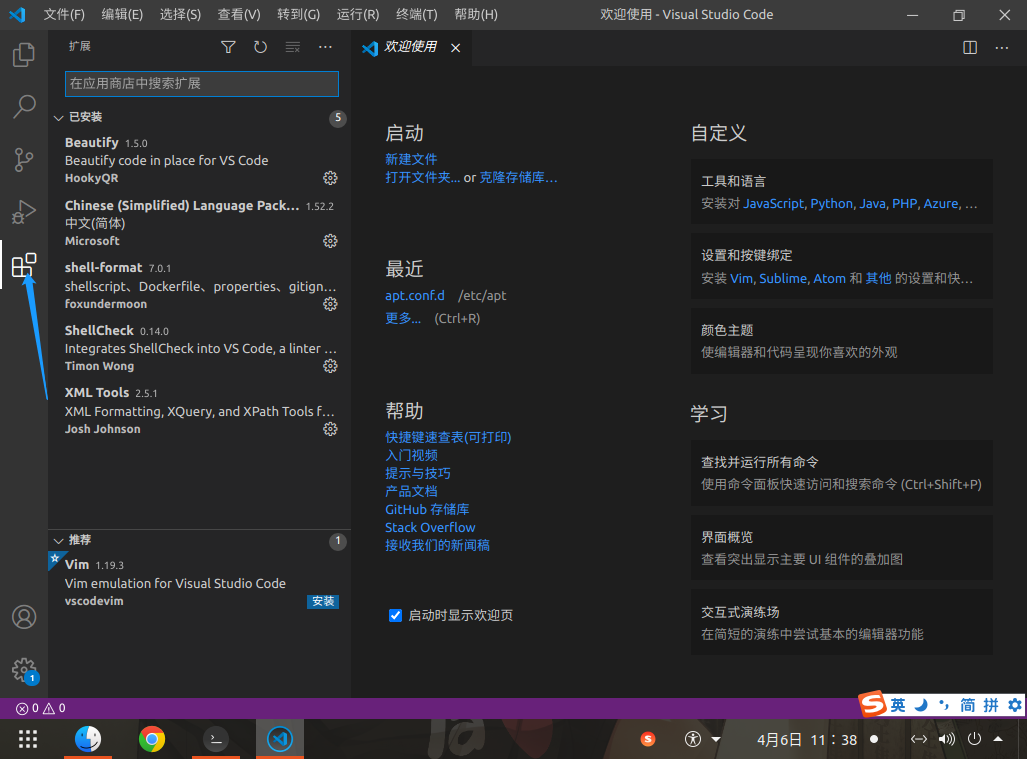Open the 转到(G) menu
Screen dimensions: 1027x759
pyautogui.click(x=299, y=14)
